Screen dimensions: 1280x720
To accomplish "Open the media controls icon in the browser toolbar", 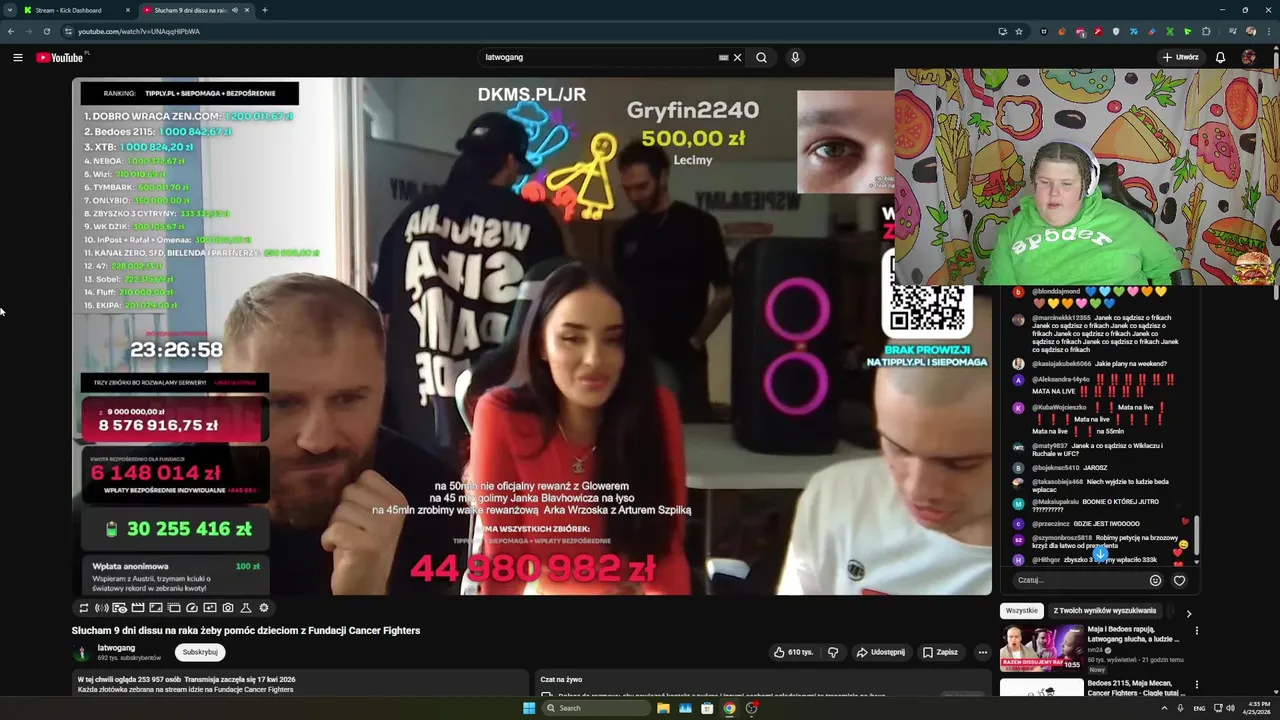I will [x=1233, y=31].
